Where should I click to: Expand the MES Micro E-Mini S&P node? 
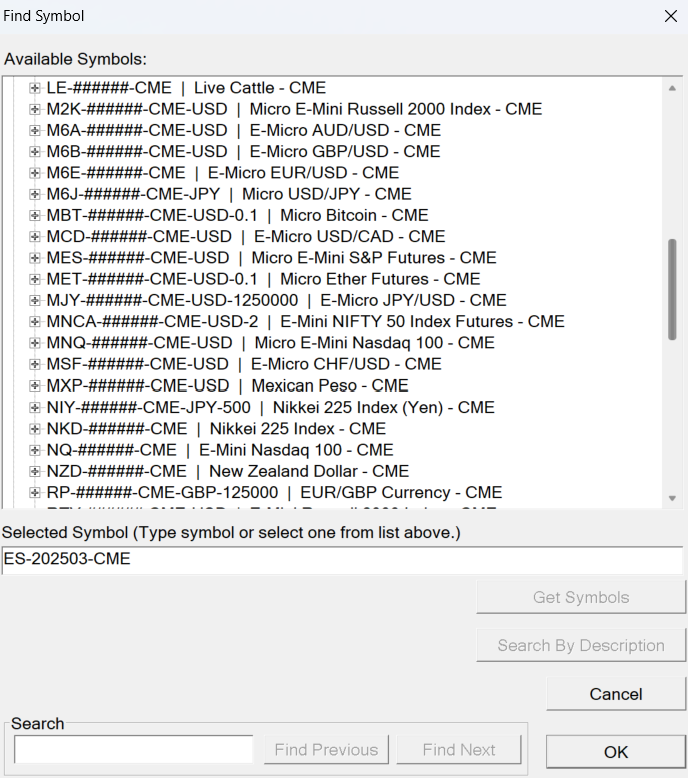click(x=34, y=258)
